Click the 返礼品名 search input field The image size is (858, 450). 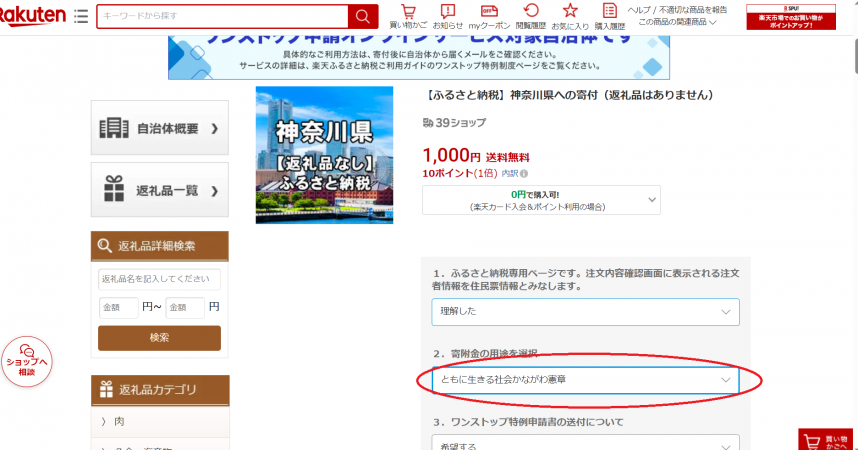point(159,279)
